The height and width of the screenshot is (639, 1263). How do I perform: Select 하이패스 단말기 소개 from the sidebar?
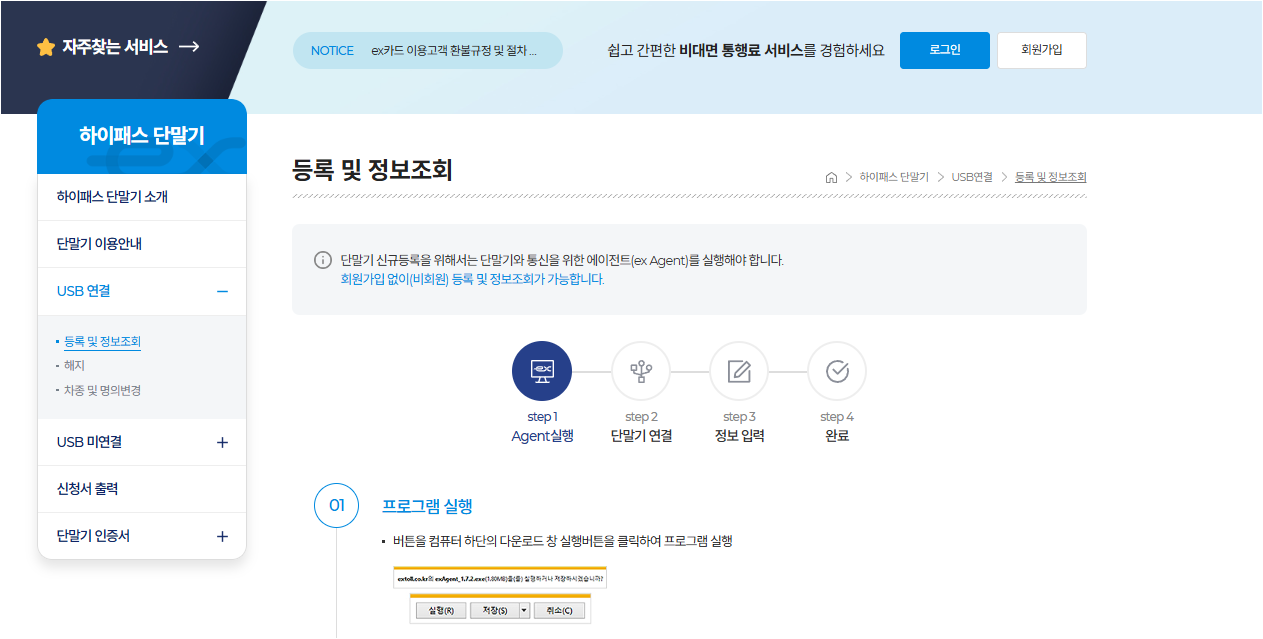112,196
